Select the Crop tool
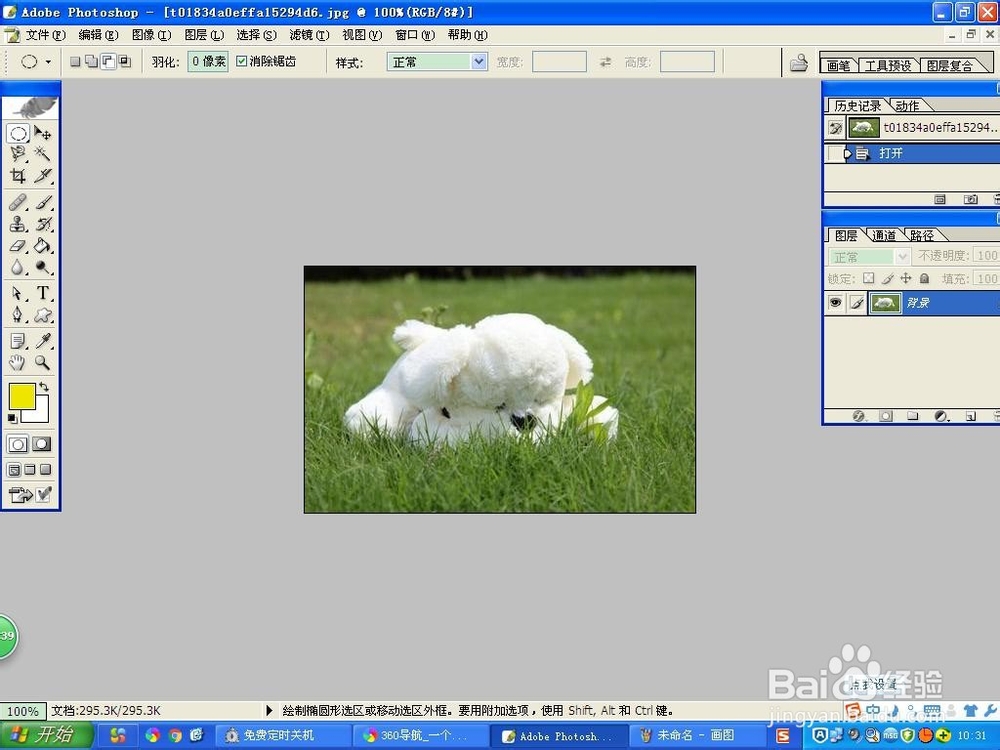 coord(18,175)
